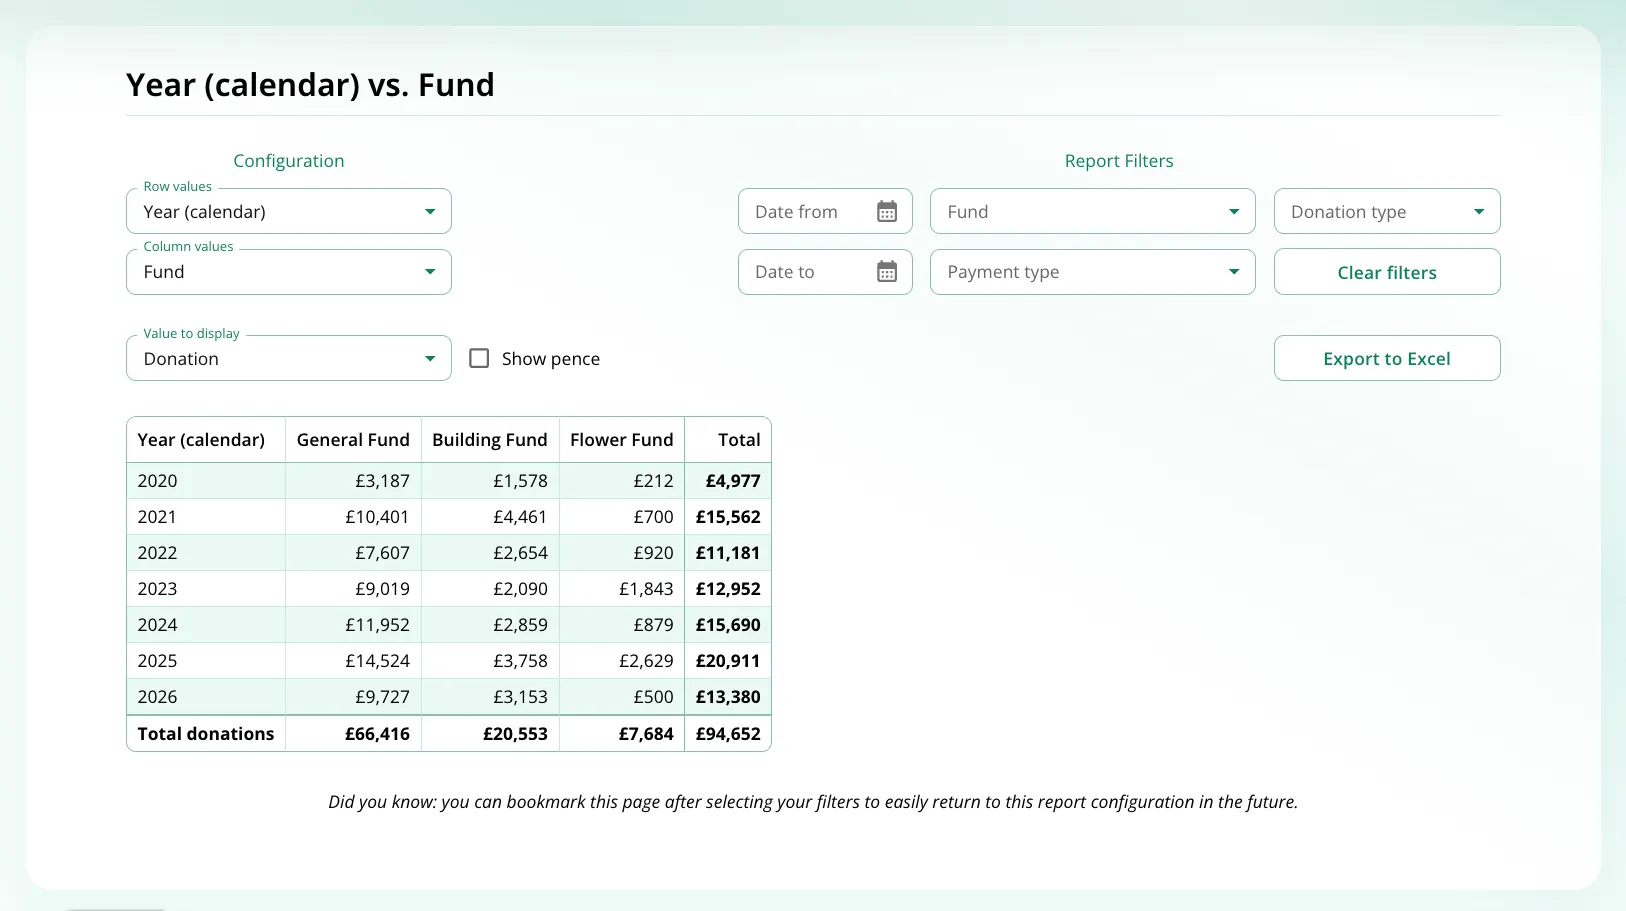This screenshot has height=911, width=1626.
Task: Open the Date from calendar picker icon
Action: 887,211
